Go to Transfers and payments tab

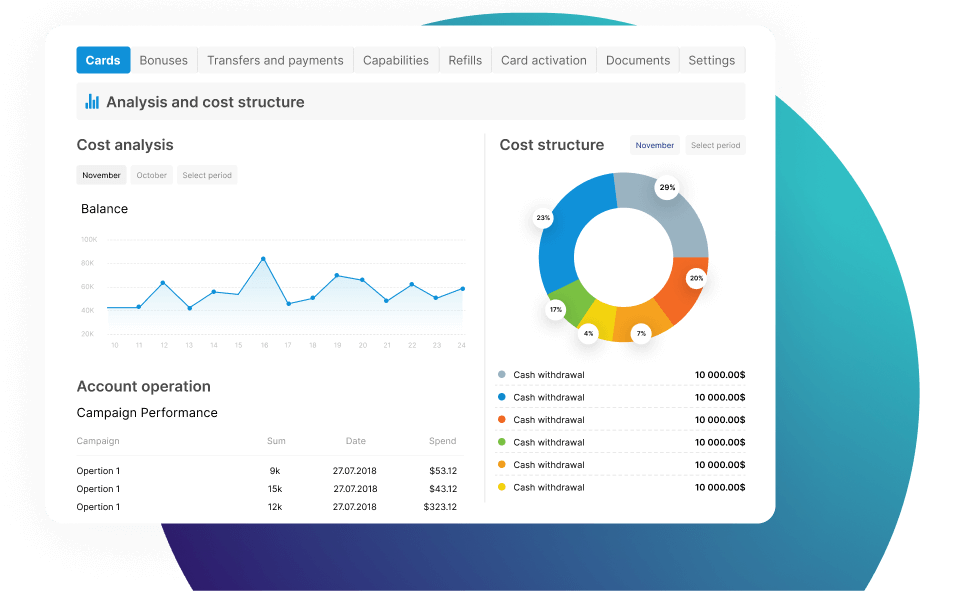click(x=275, y=60)
